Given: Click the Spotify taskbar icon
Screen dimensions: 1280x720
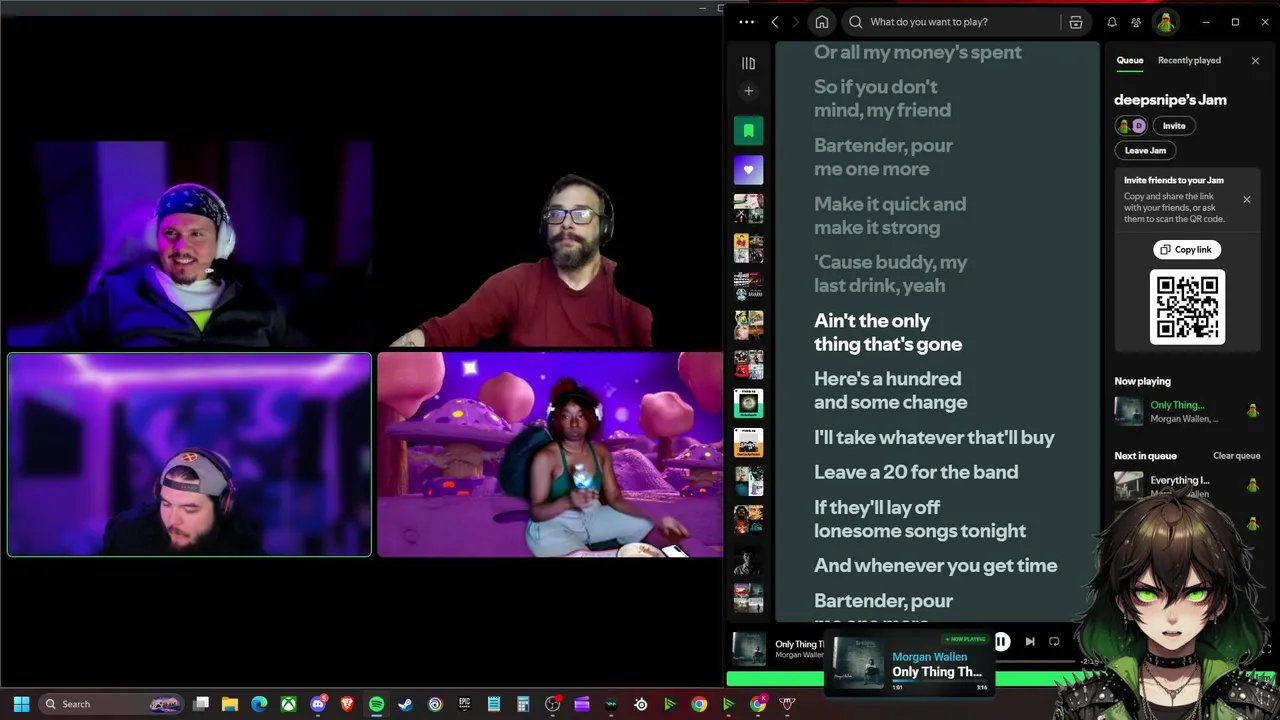Looking at the screenshot, I should [x=376, y=704].
